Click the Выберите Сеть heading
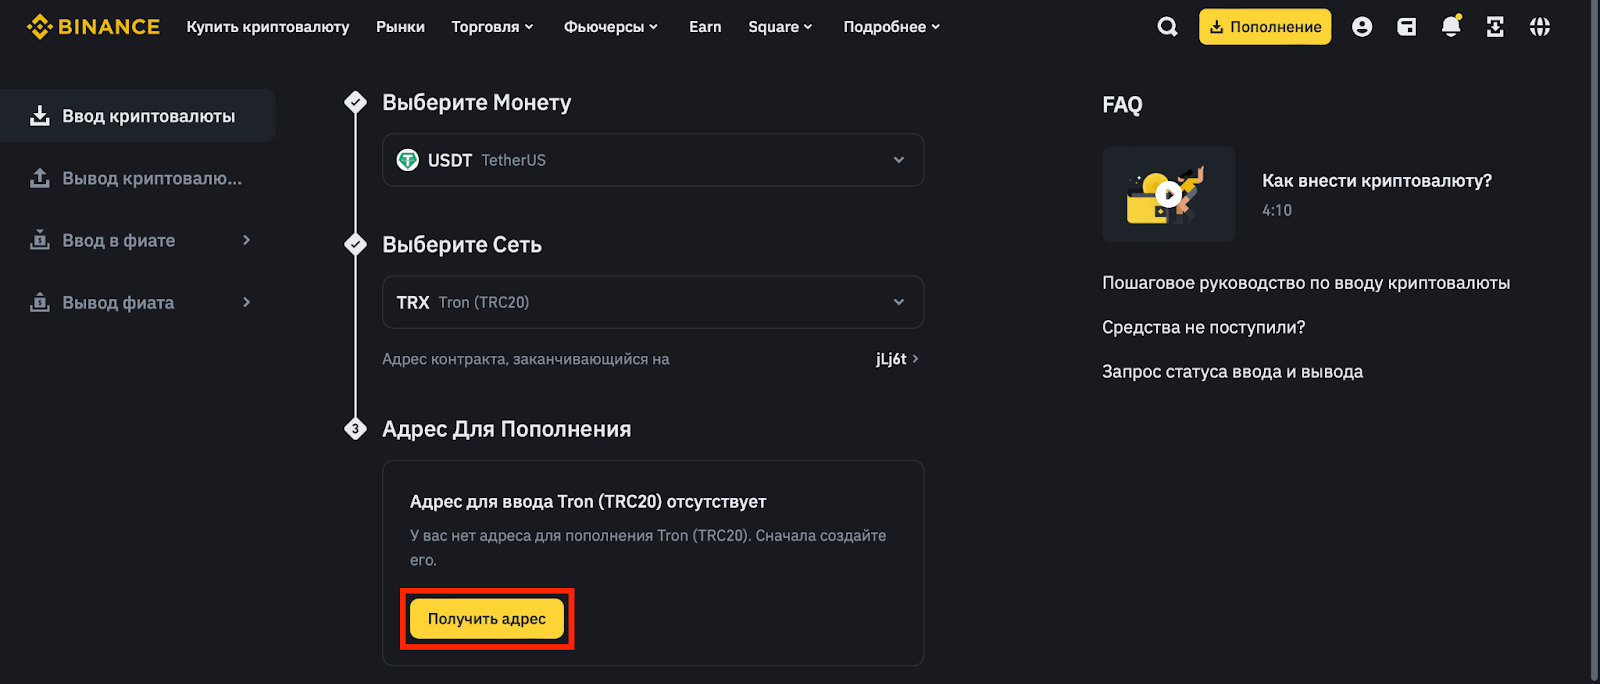The height and width of the screenshot is (684, 1600). point(462,245)
